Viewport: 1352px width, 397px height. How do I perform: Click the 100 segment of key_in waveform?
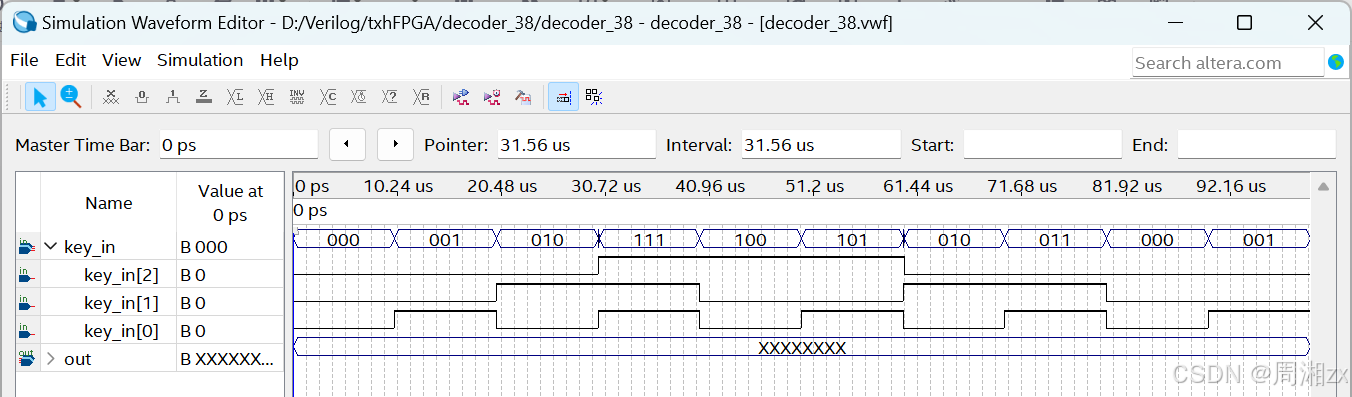click(x=750, y=239)
